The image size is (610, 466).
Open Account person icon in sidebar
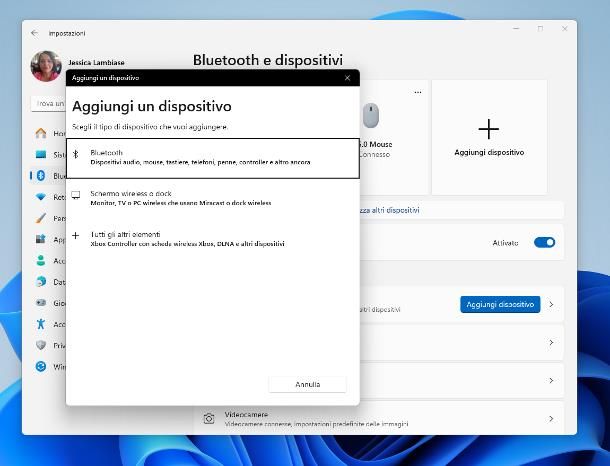click(41, 260)
